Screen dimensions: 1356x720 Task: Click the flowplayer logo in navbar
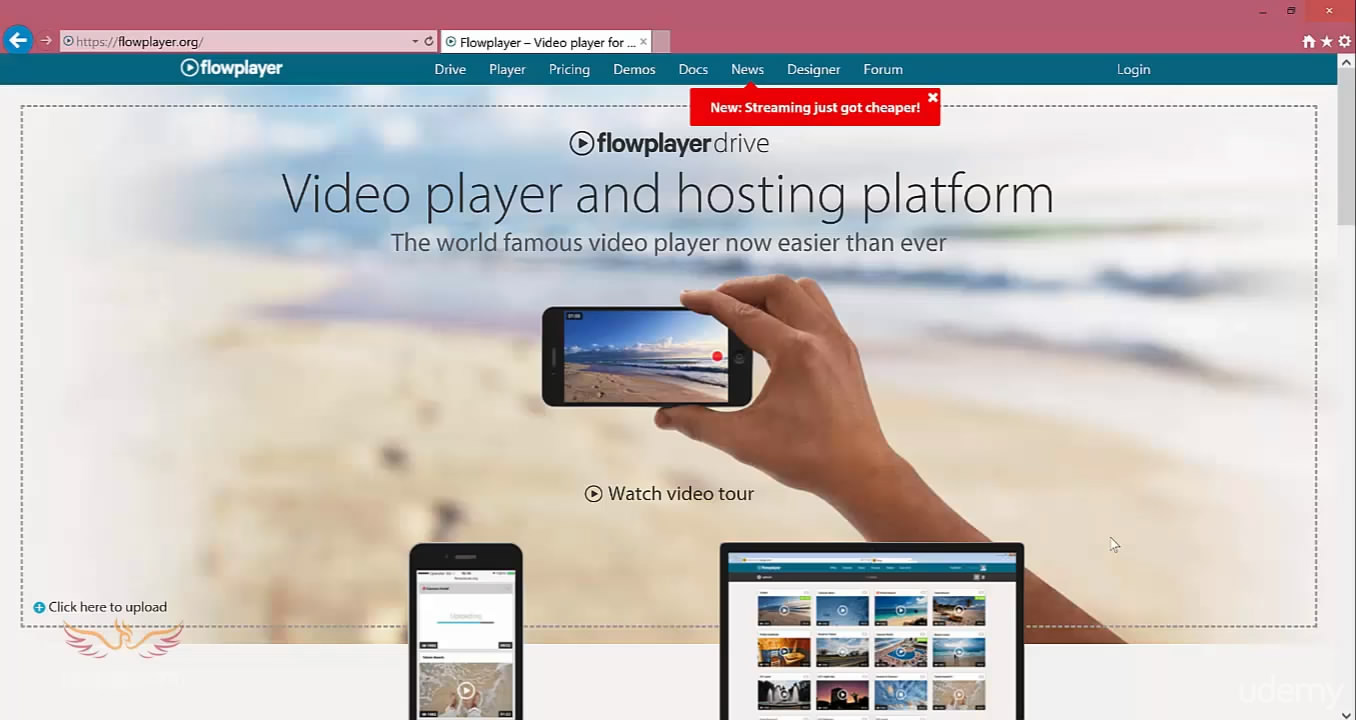tap(231, 68)
